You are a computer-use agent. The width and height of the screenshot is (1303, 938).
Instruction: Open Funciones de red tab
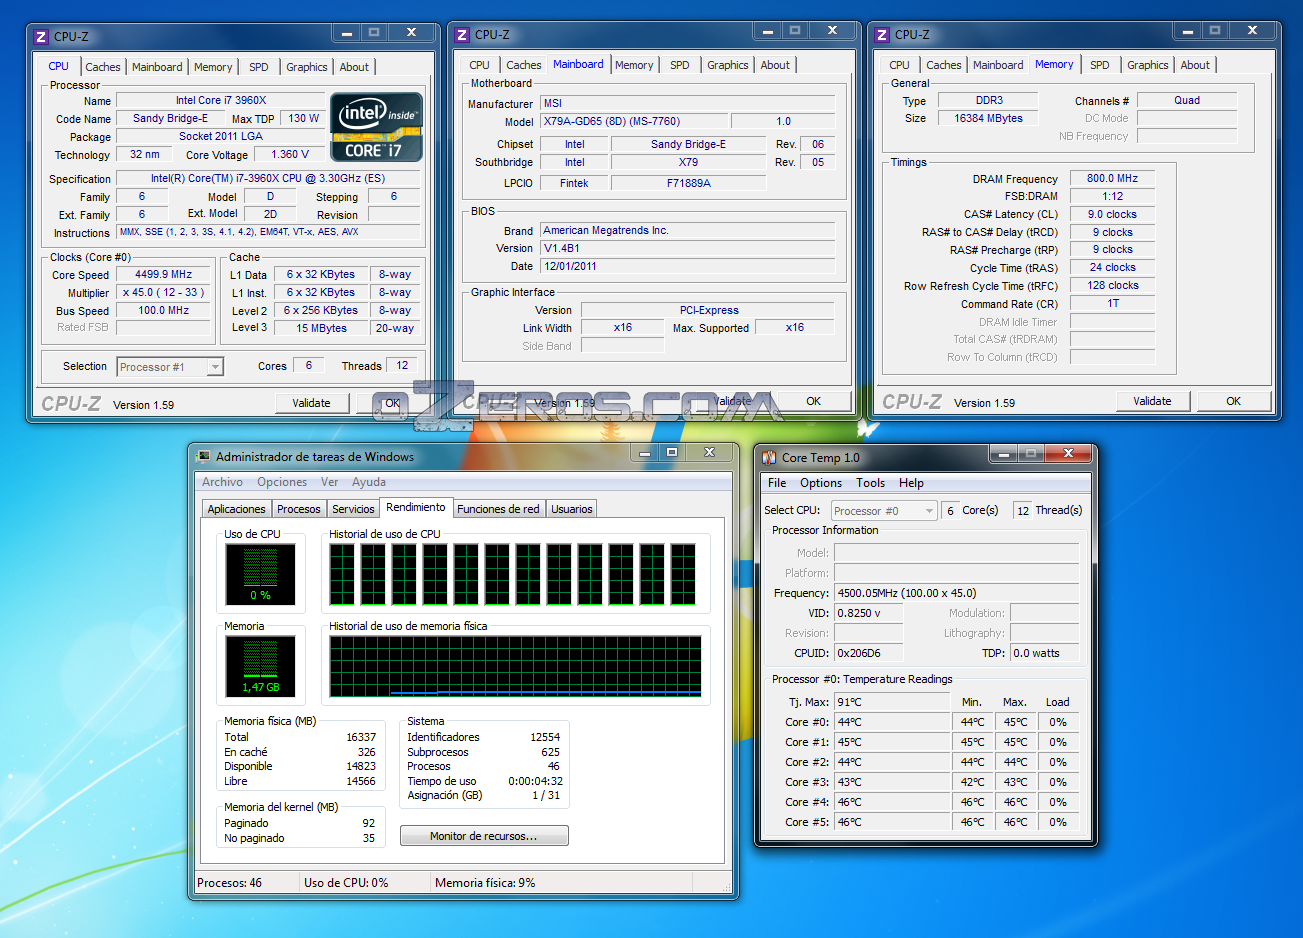[498, 509]
